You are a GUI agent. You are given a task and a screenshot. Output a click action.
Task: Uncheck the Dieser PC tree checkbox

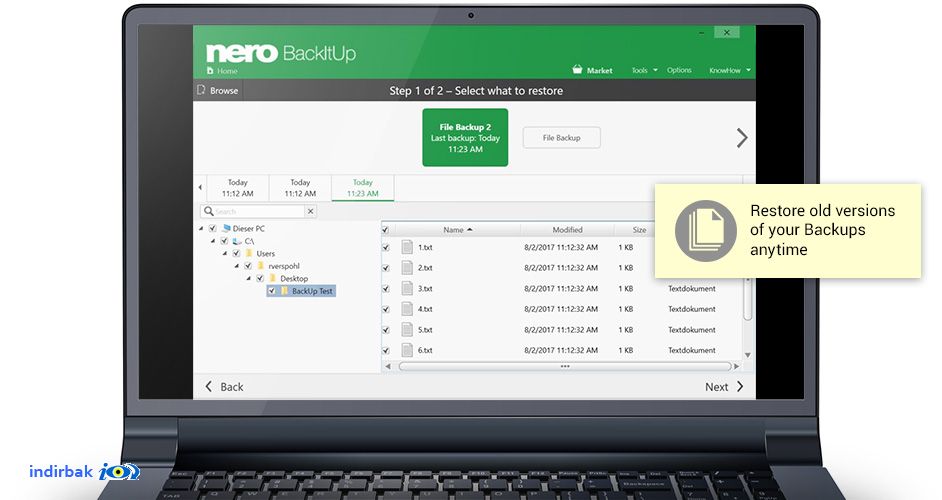212,228
